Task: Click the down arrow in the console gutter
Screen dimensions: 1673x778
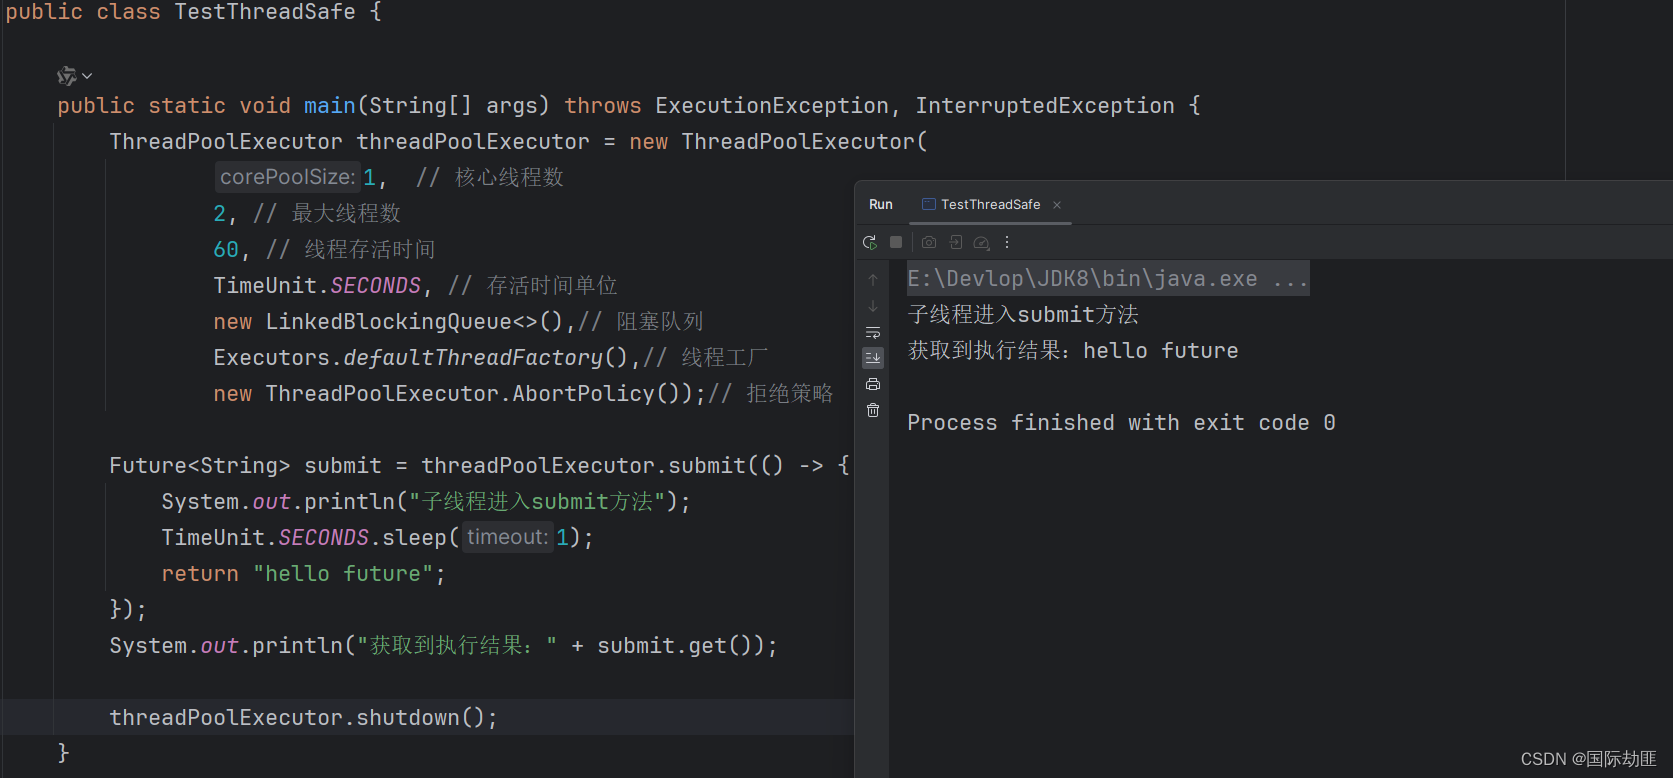Action: [873, 306]
